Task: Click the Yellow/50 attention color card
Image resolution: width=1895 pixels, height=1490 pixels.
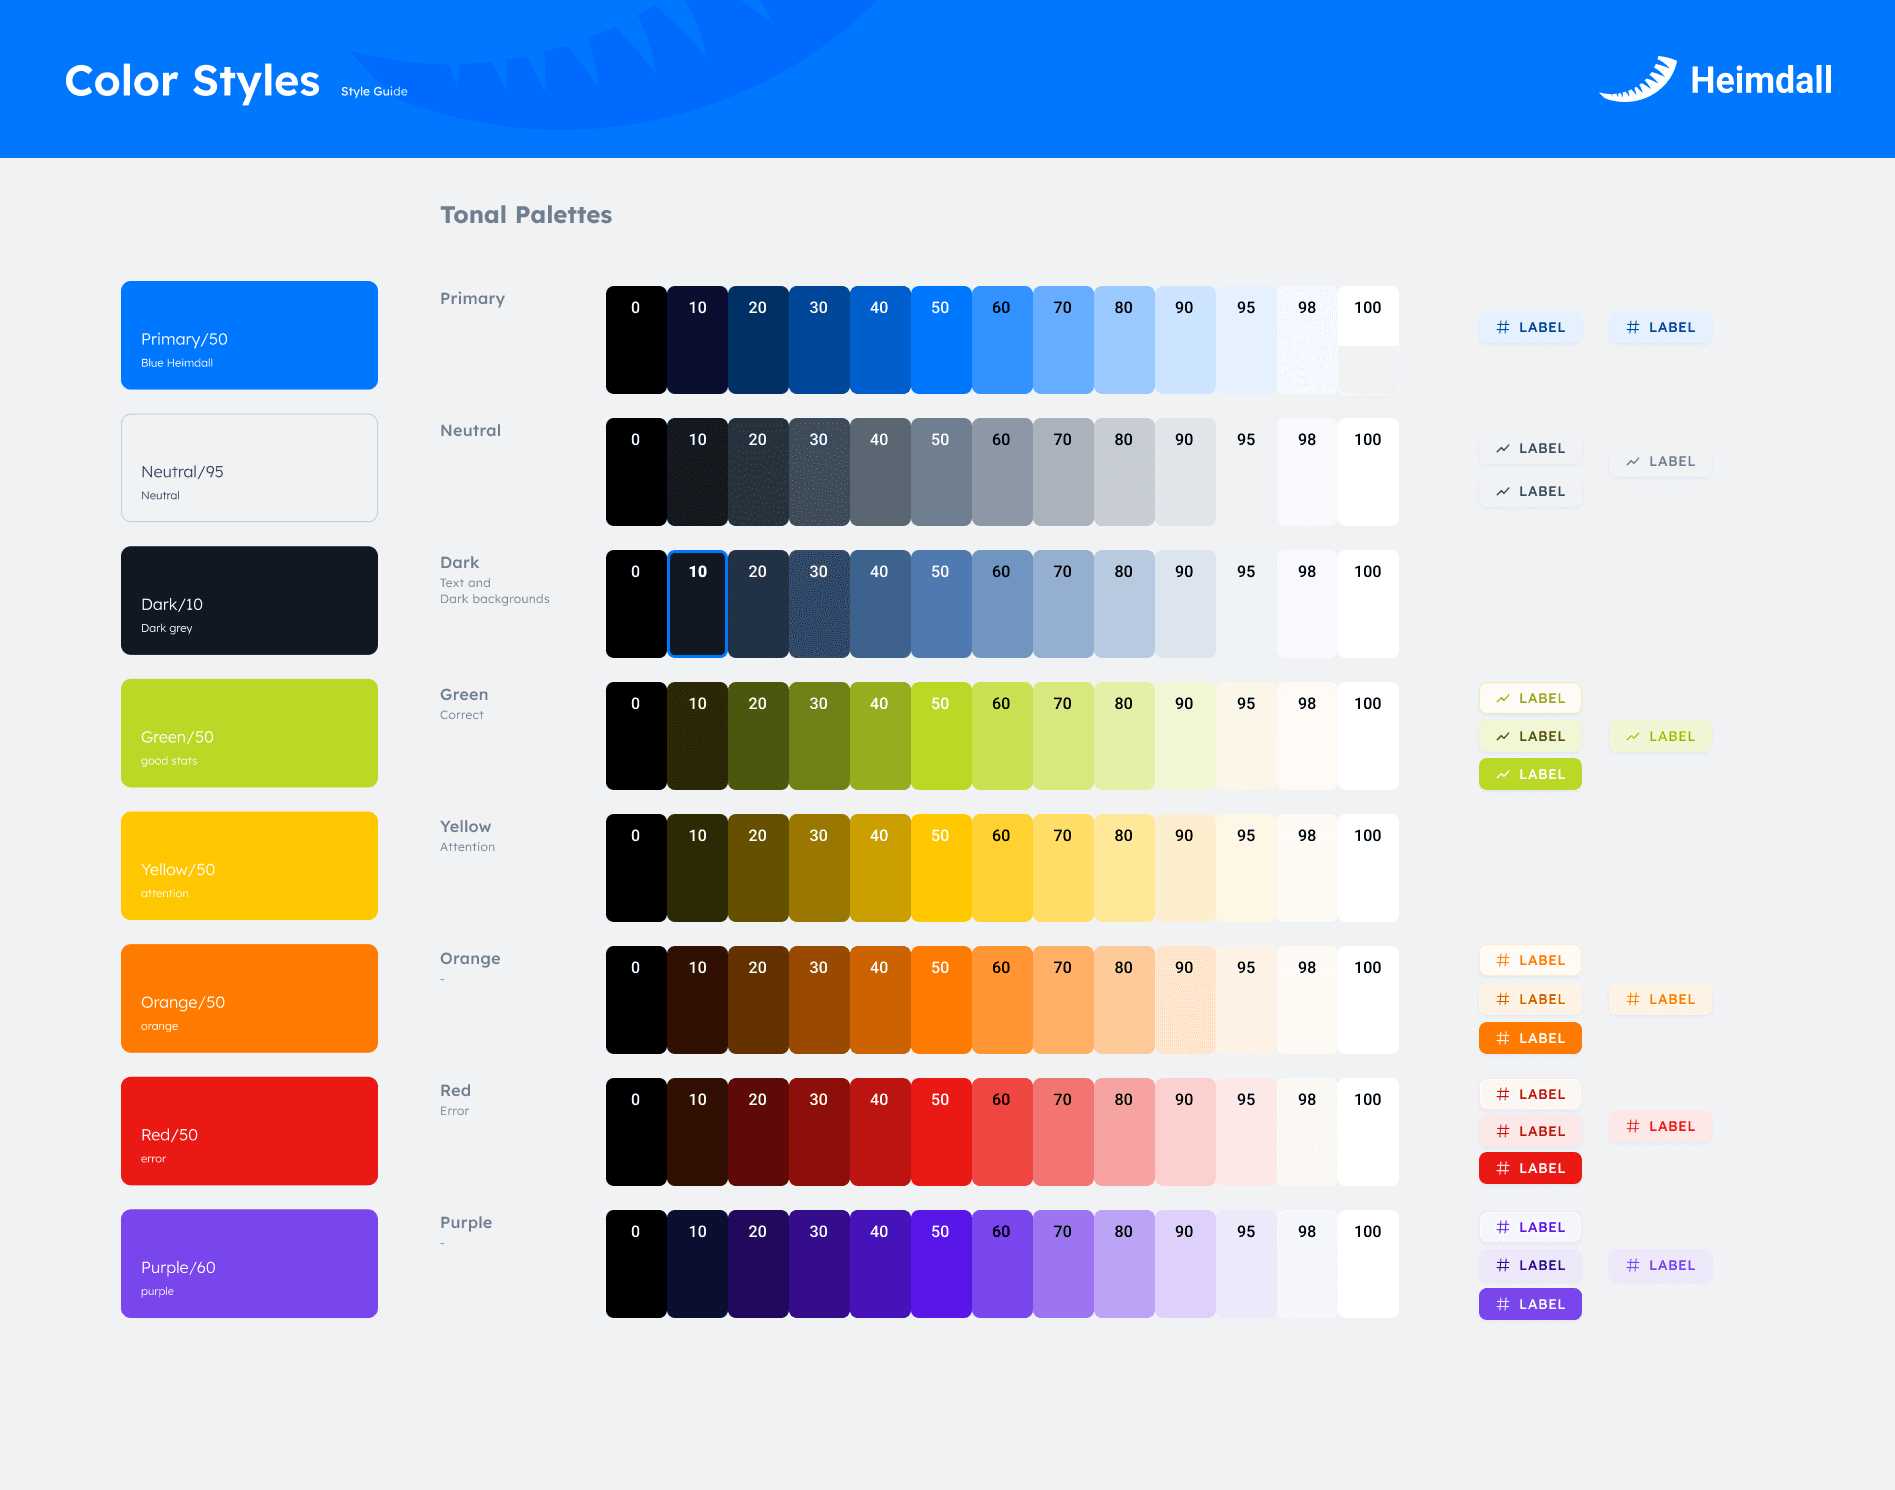Action: [249, 866]
